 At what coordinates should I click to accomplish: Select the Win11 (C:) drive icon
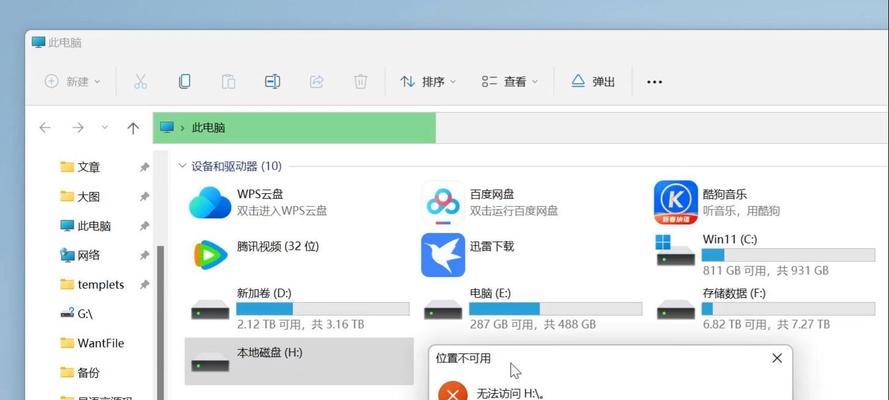(x=675, y=251)
